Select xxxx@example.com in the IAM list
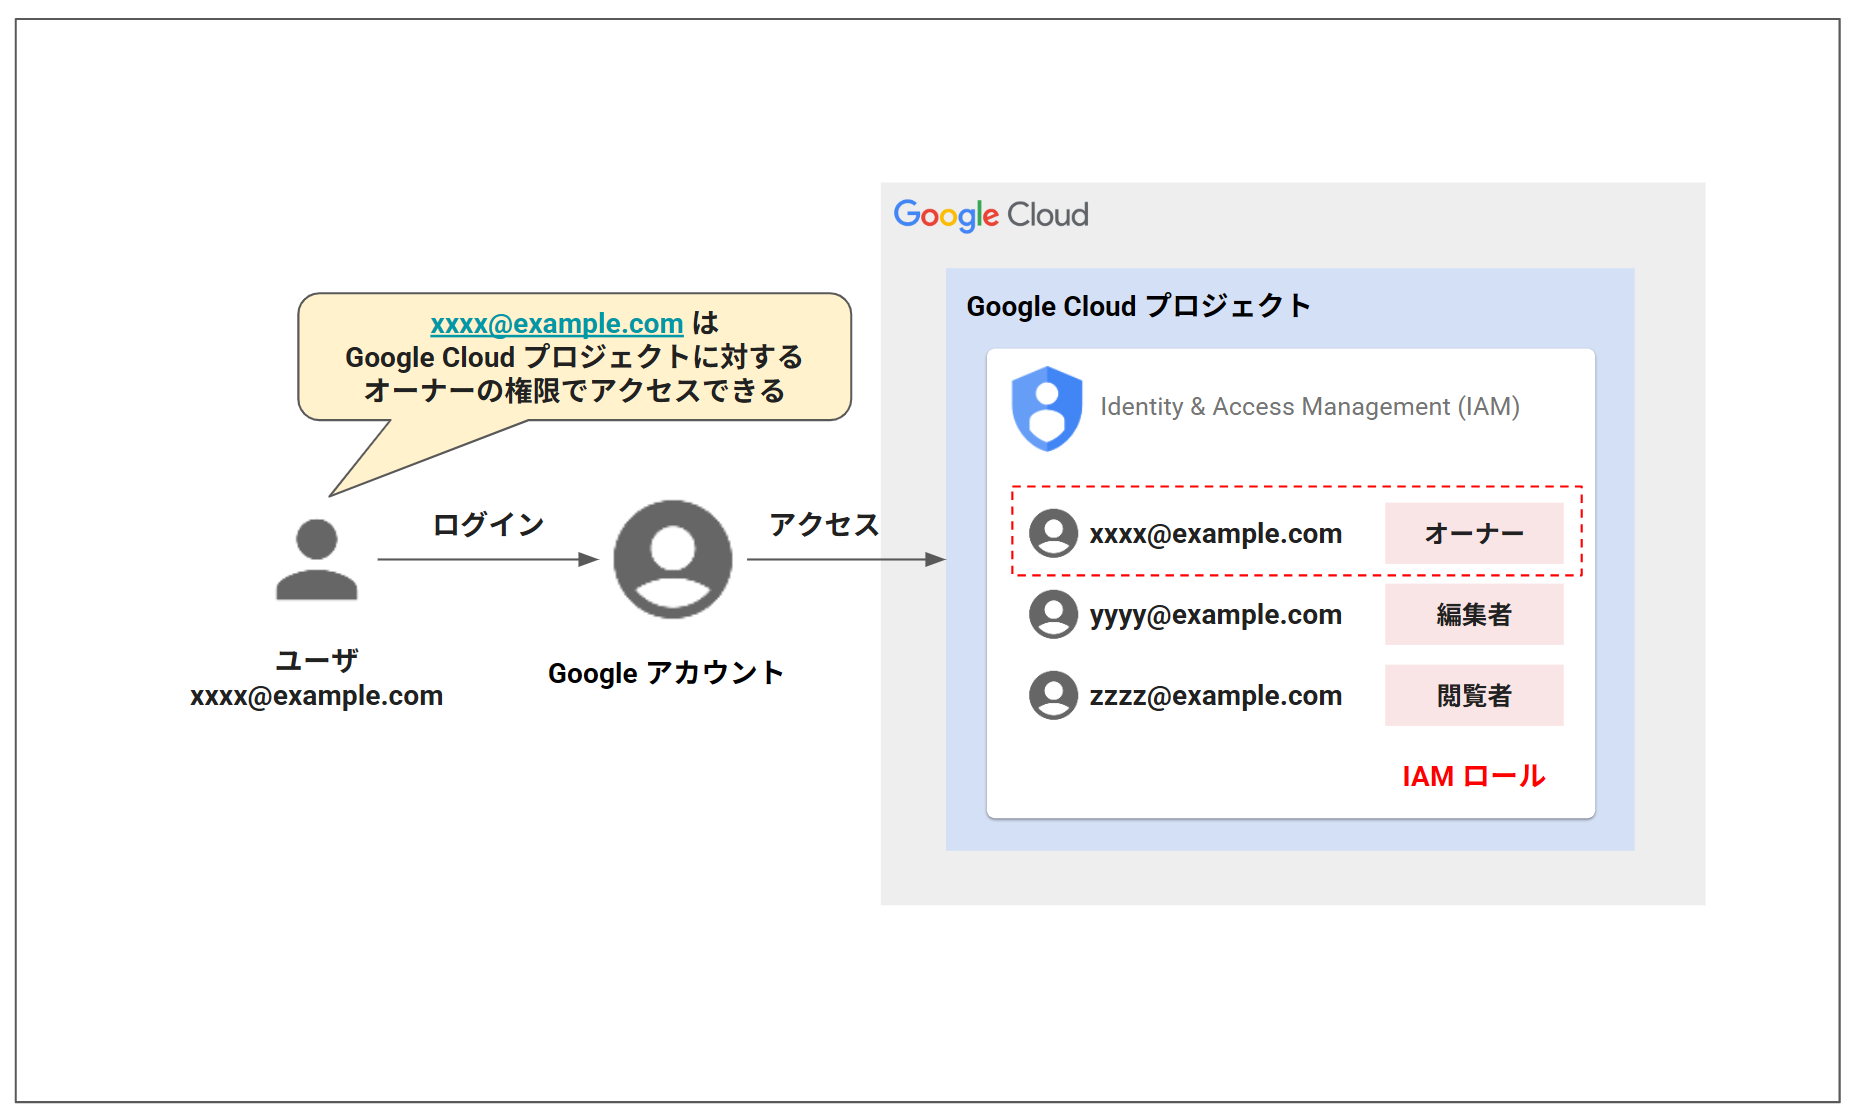Viewport: 1864px width, 1117px height. [x=1215, y=534]
